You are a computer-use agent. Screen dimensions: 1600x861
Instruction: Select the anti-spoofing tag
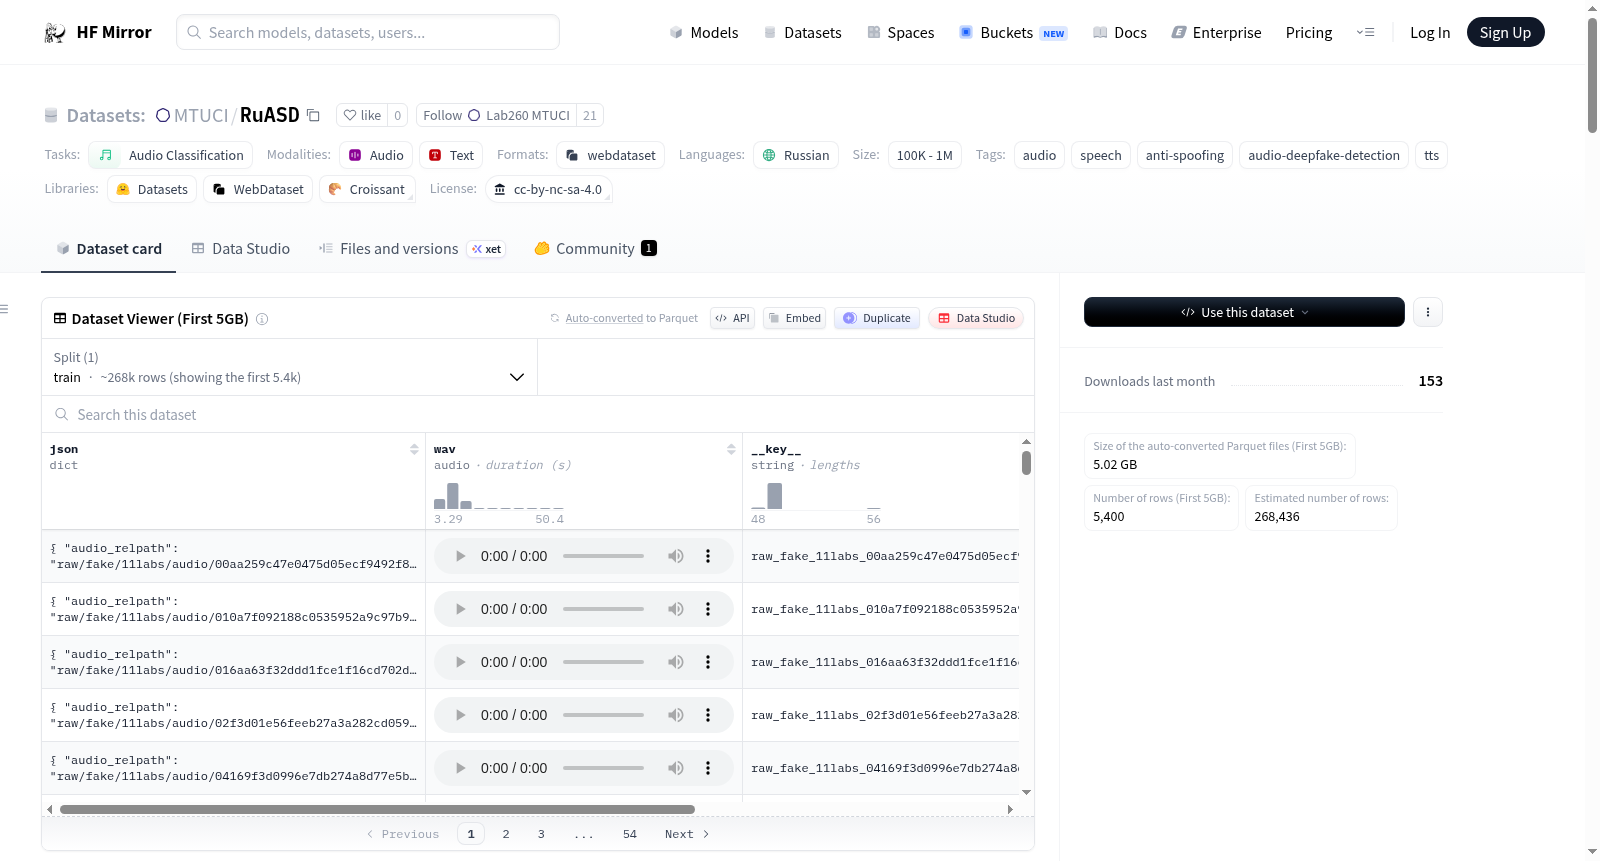click(x=1184, y=155)
